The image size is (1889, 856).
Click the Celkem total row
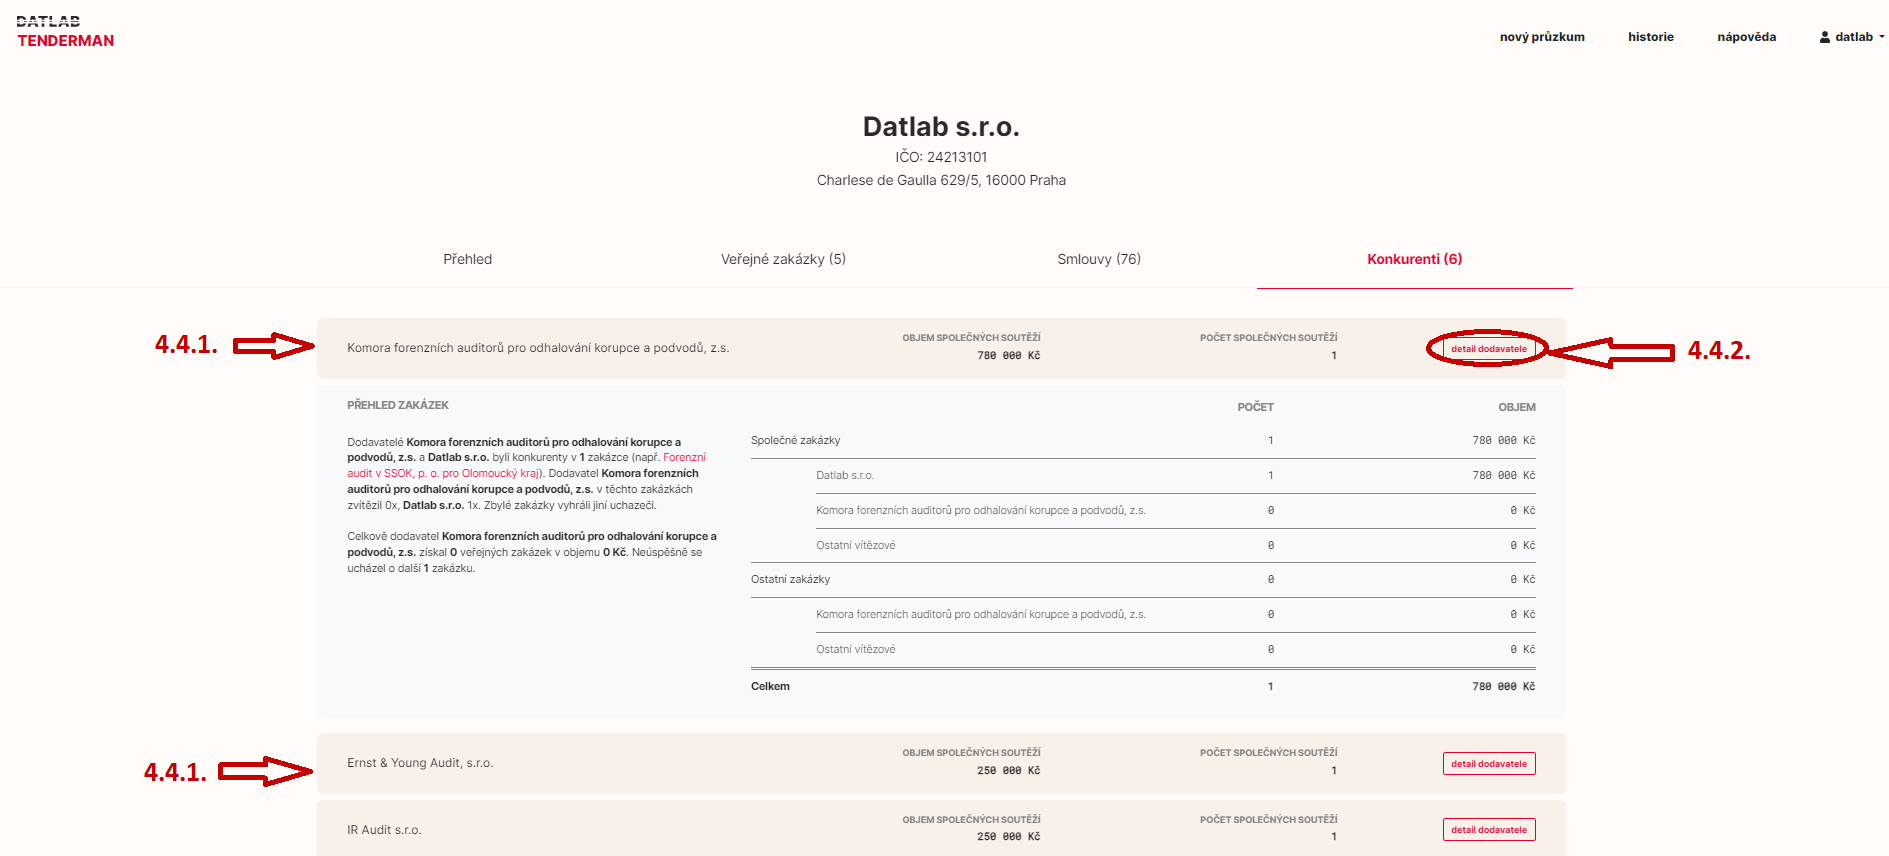click(x=770, y=686)
